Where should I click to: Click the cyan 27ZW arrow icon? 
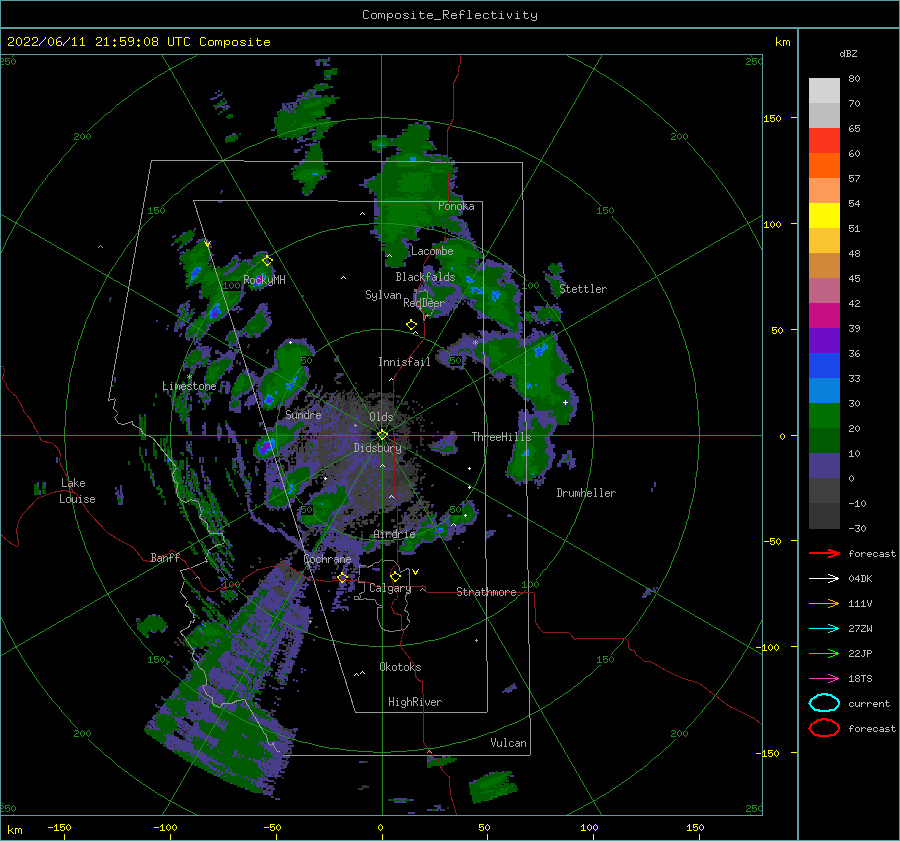(x=824, y=629)
